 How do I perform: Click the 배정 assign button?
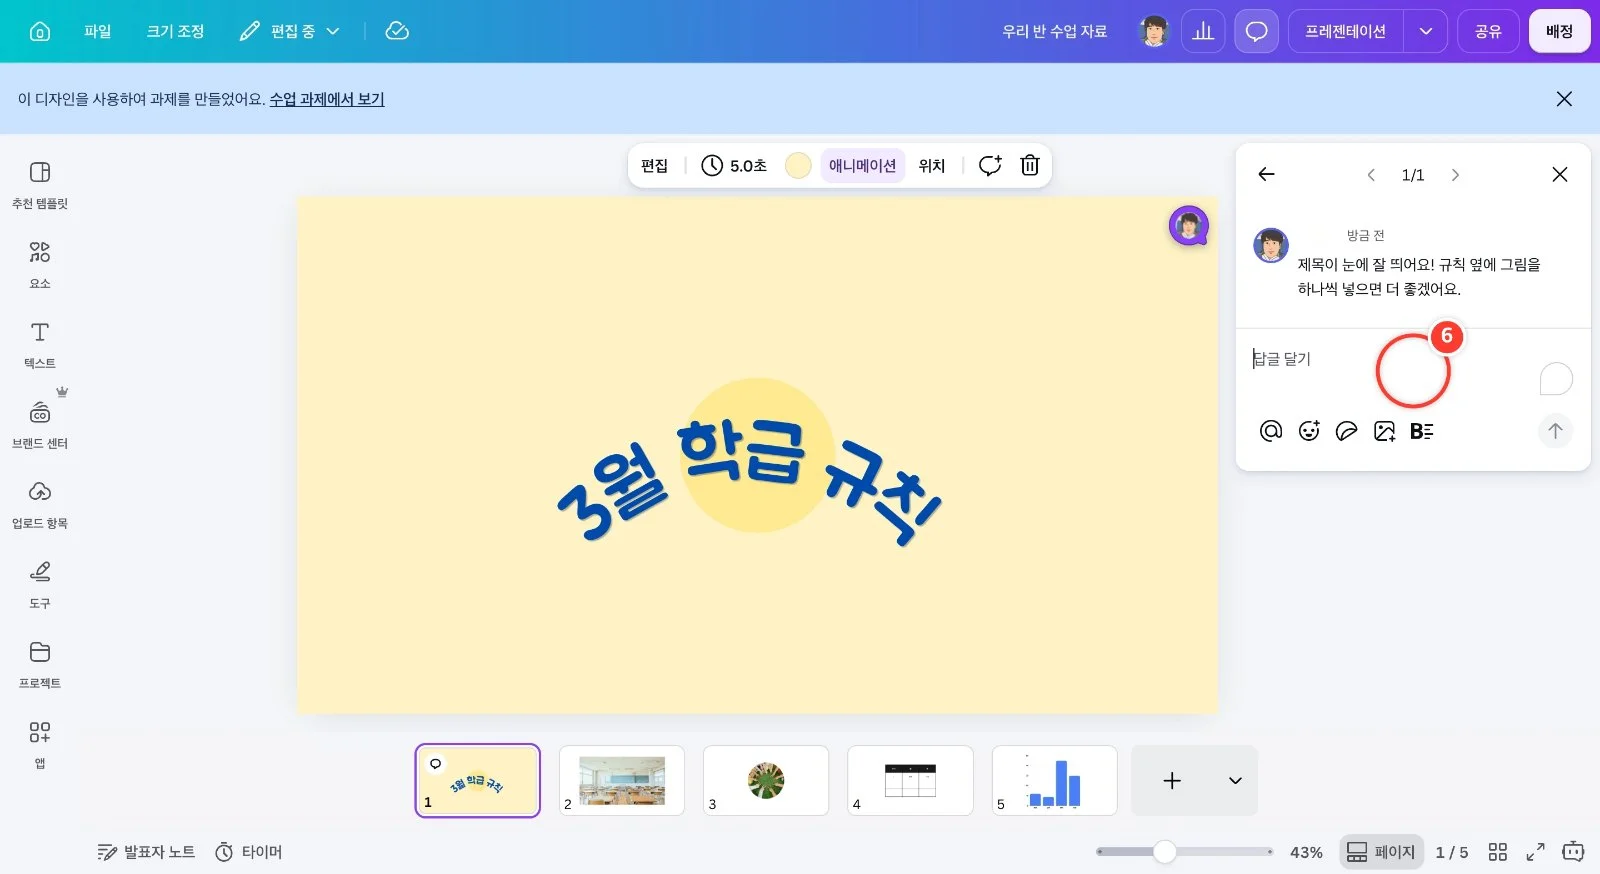[x=1559, y=31]
